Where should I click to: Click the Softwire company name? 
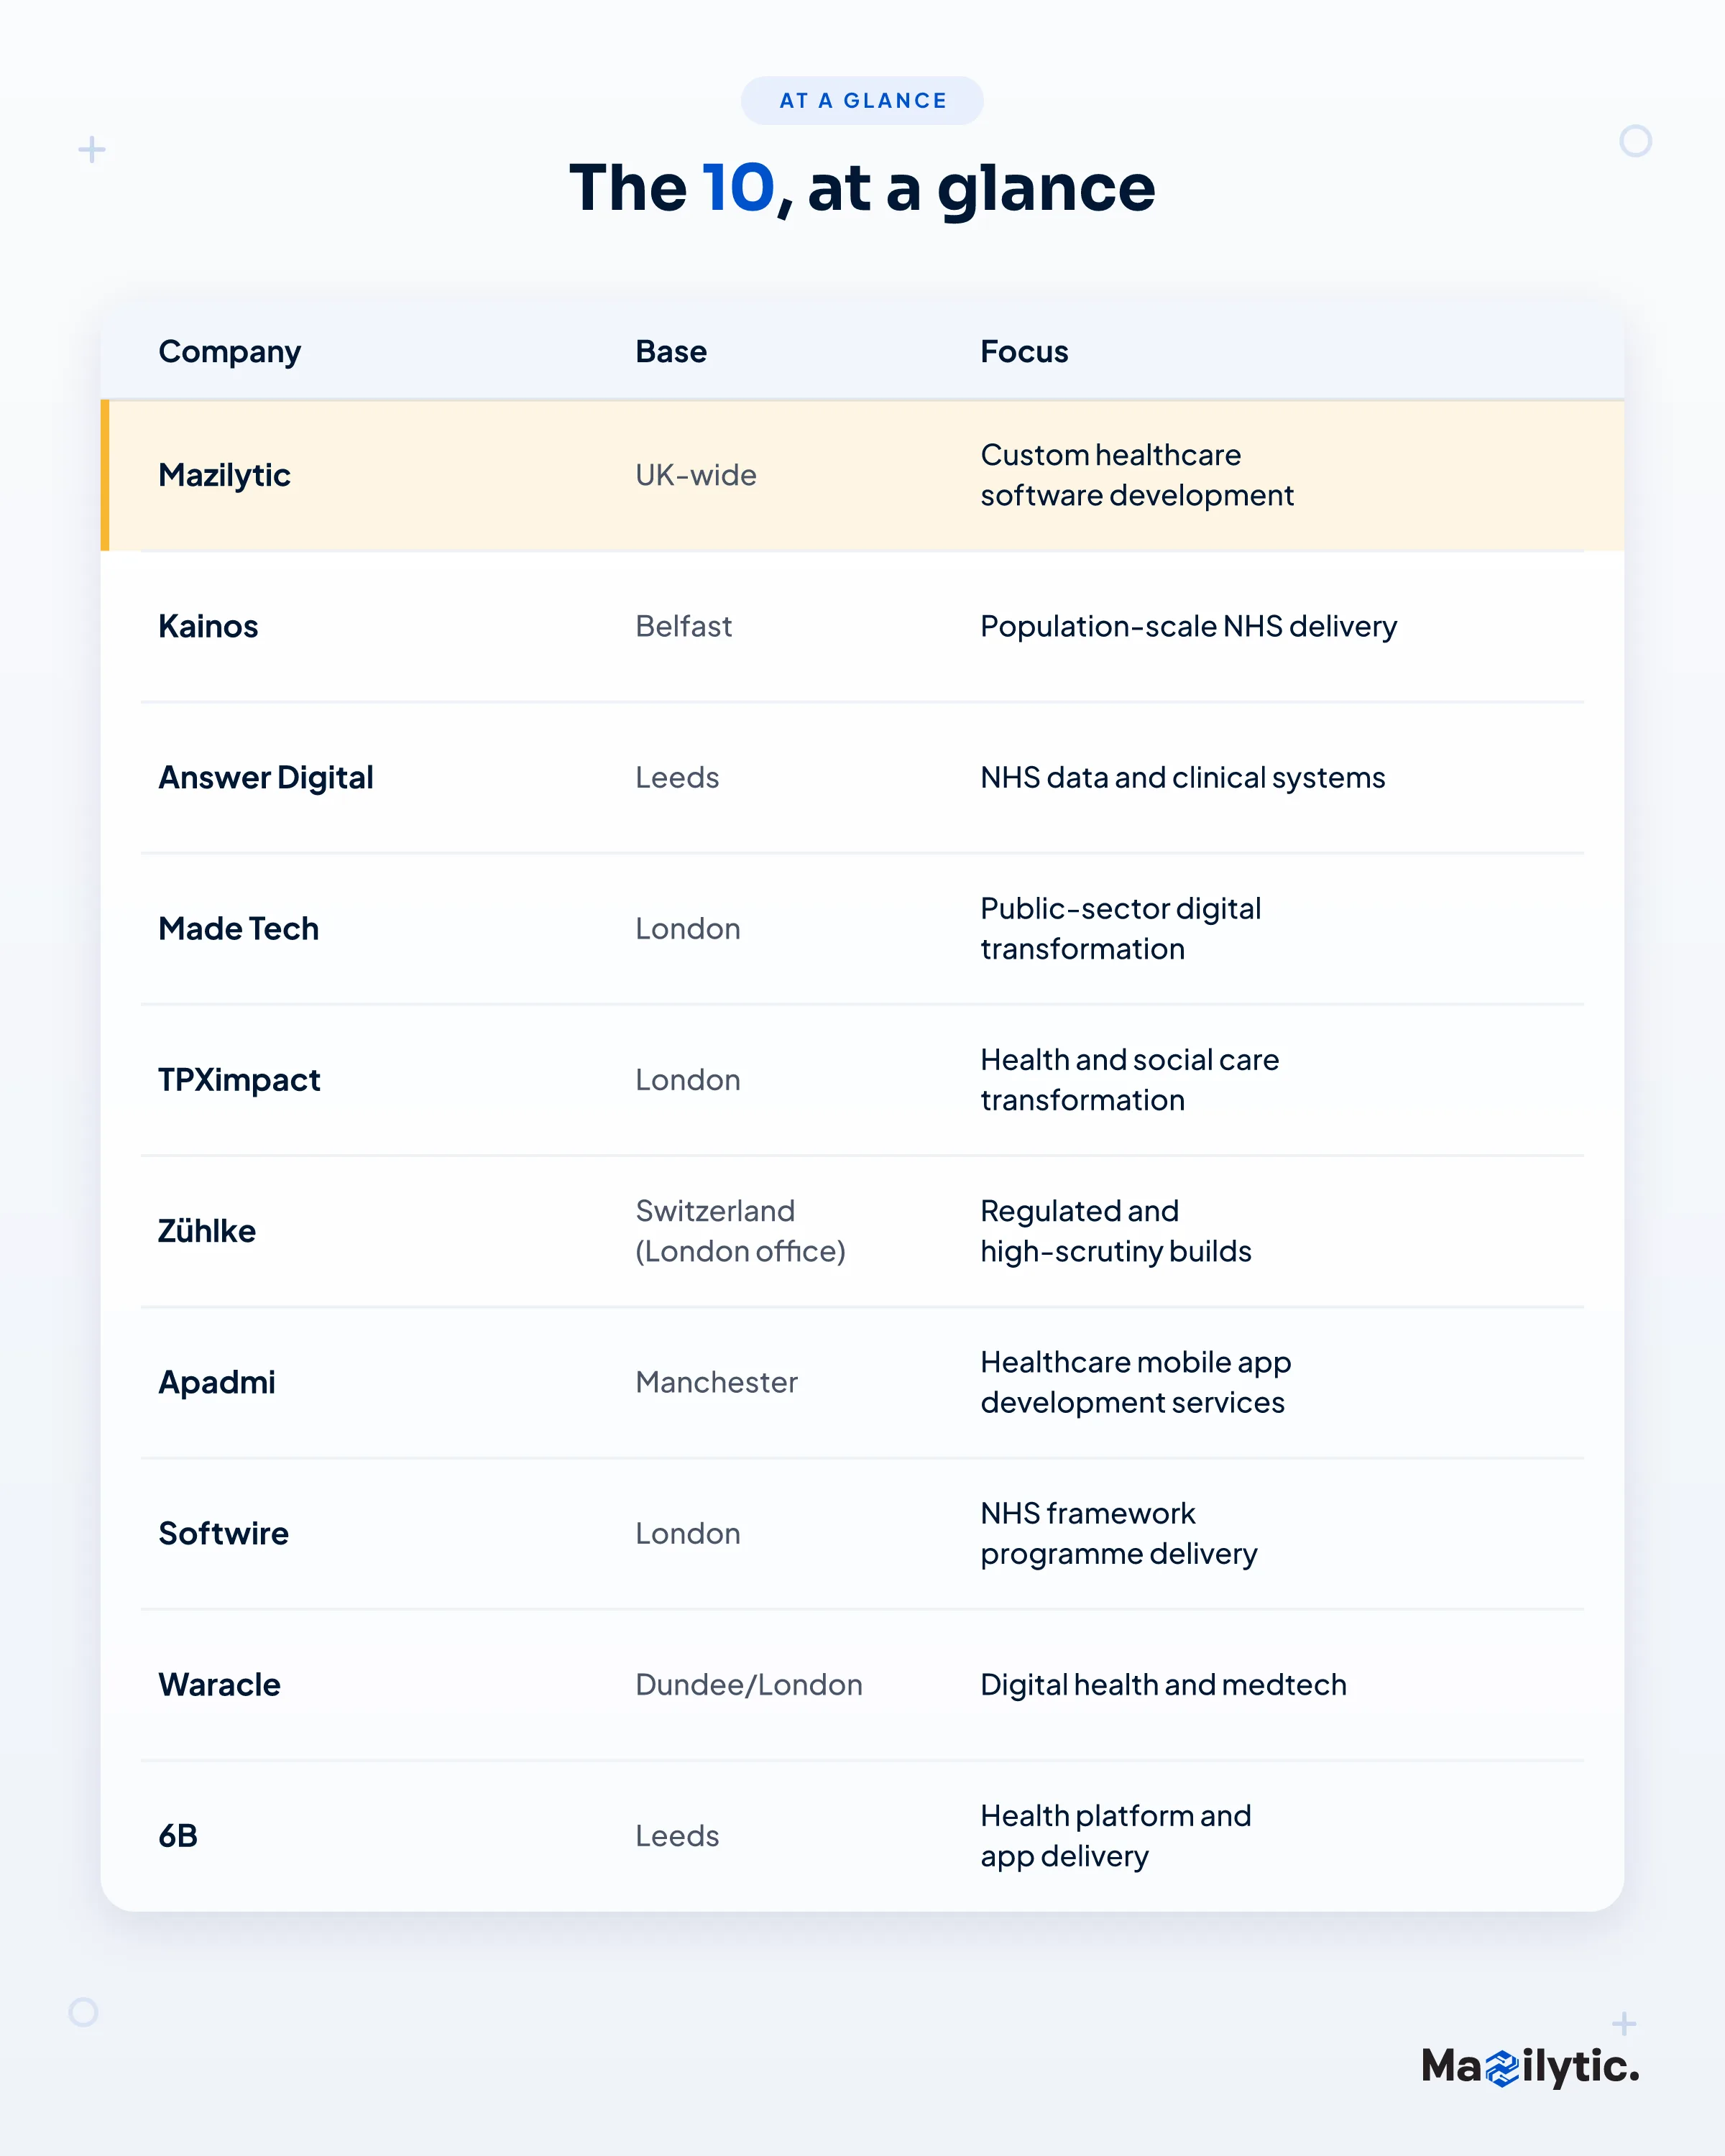[x=223, y=1533]
